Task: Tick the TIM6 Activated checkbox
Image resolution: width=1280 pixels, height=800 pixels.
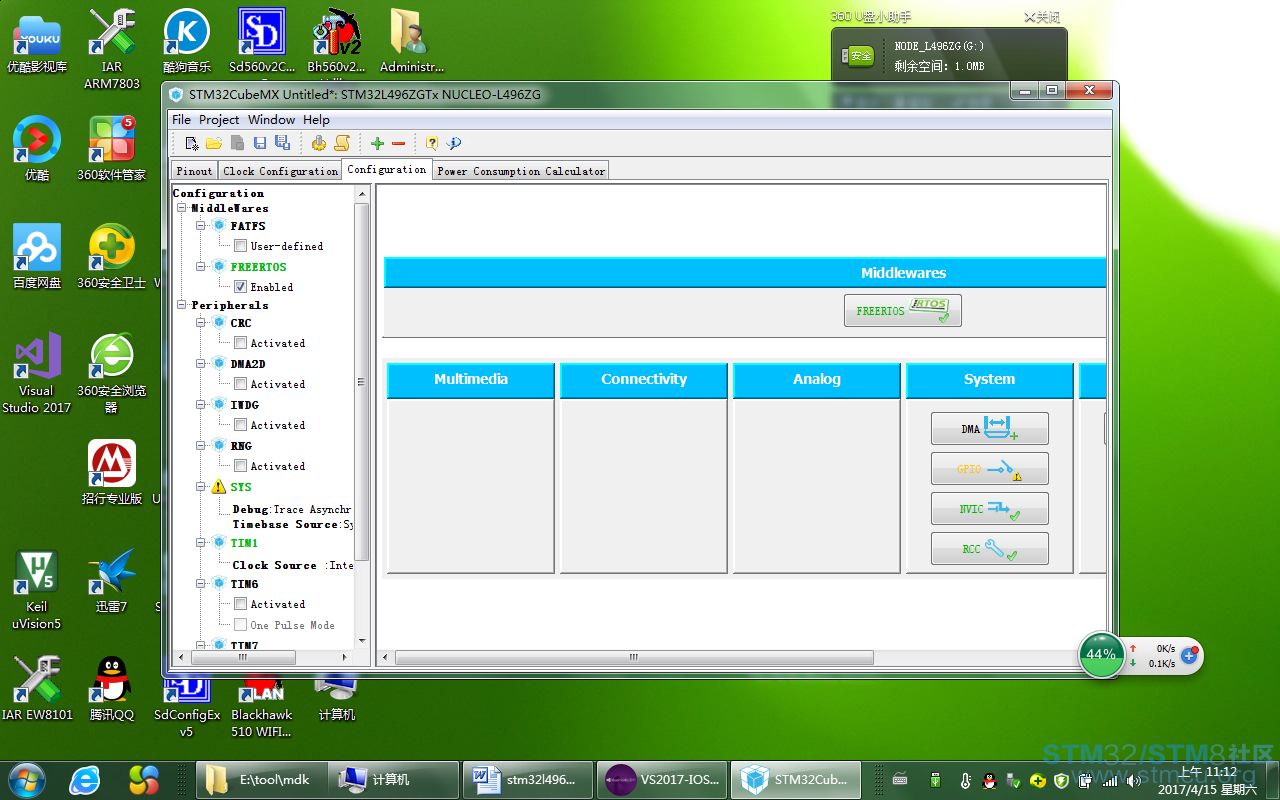Action: [240, 604]
